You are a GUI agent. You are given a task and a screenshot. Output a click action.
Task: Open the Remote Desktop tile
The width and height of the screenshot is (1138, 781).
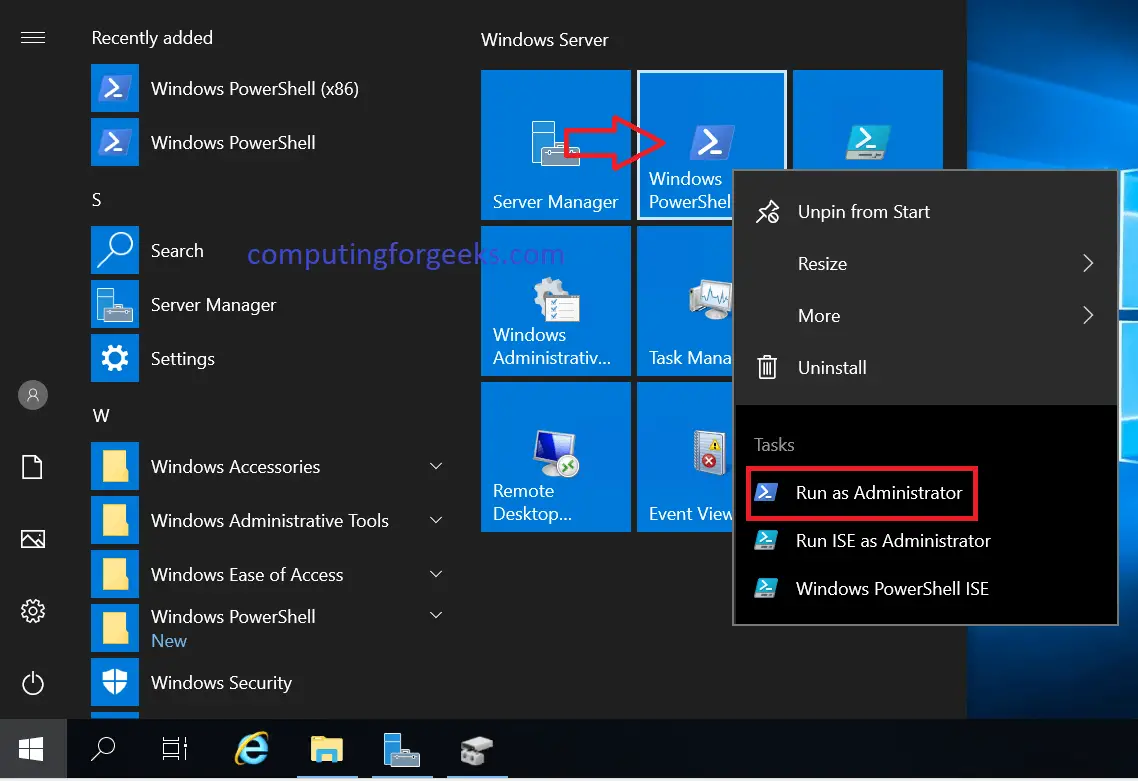(x=555, y=456)
